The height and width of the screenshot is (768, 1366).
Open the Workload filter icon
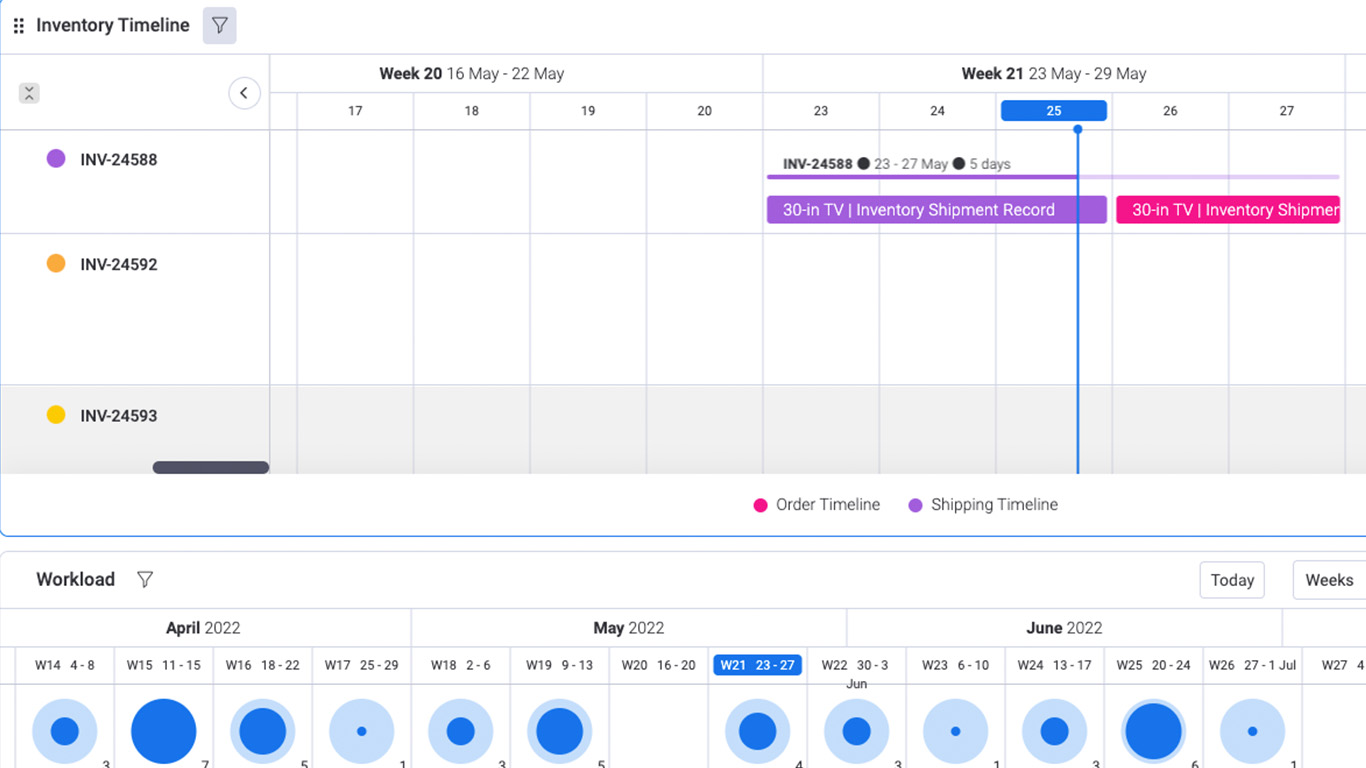145,579
